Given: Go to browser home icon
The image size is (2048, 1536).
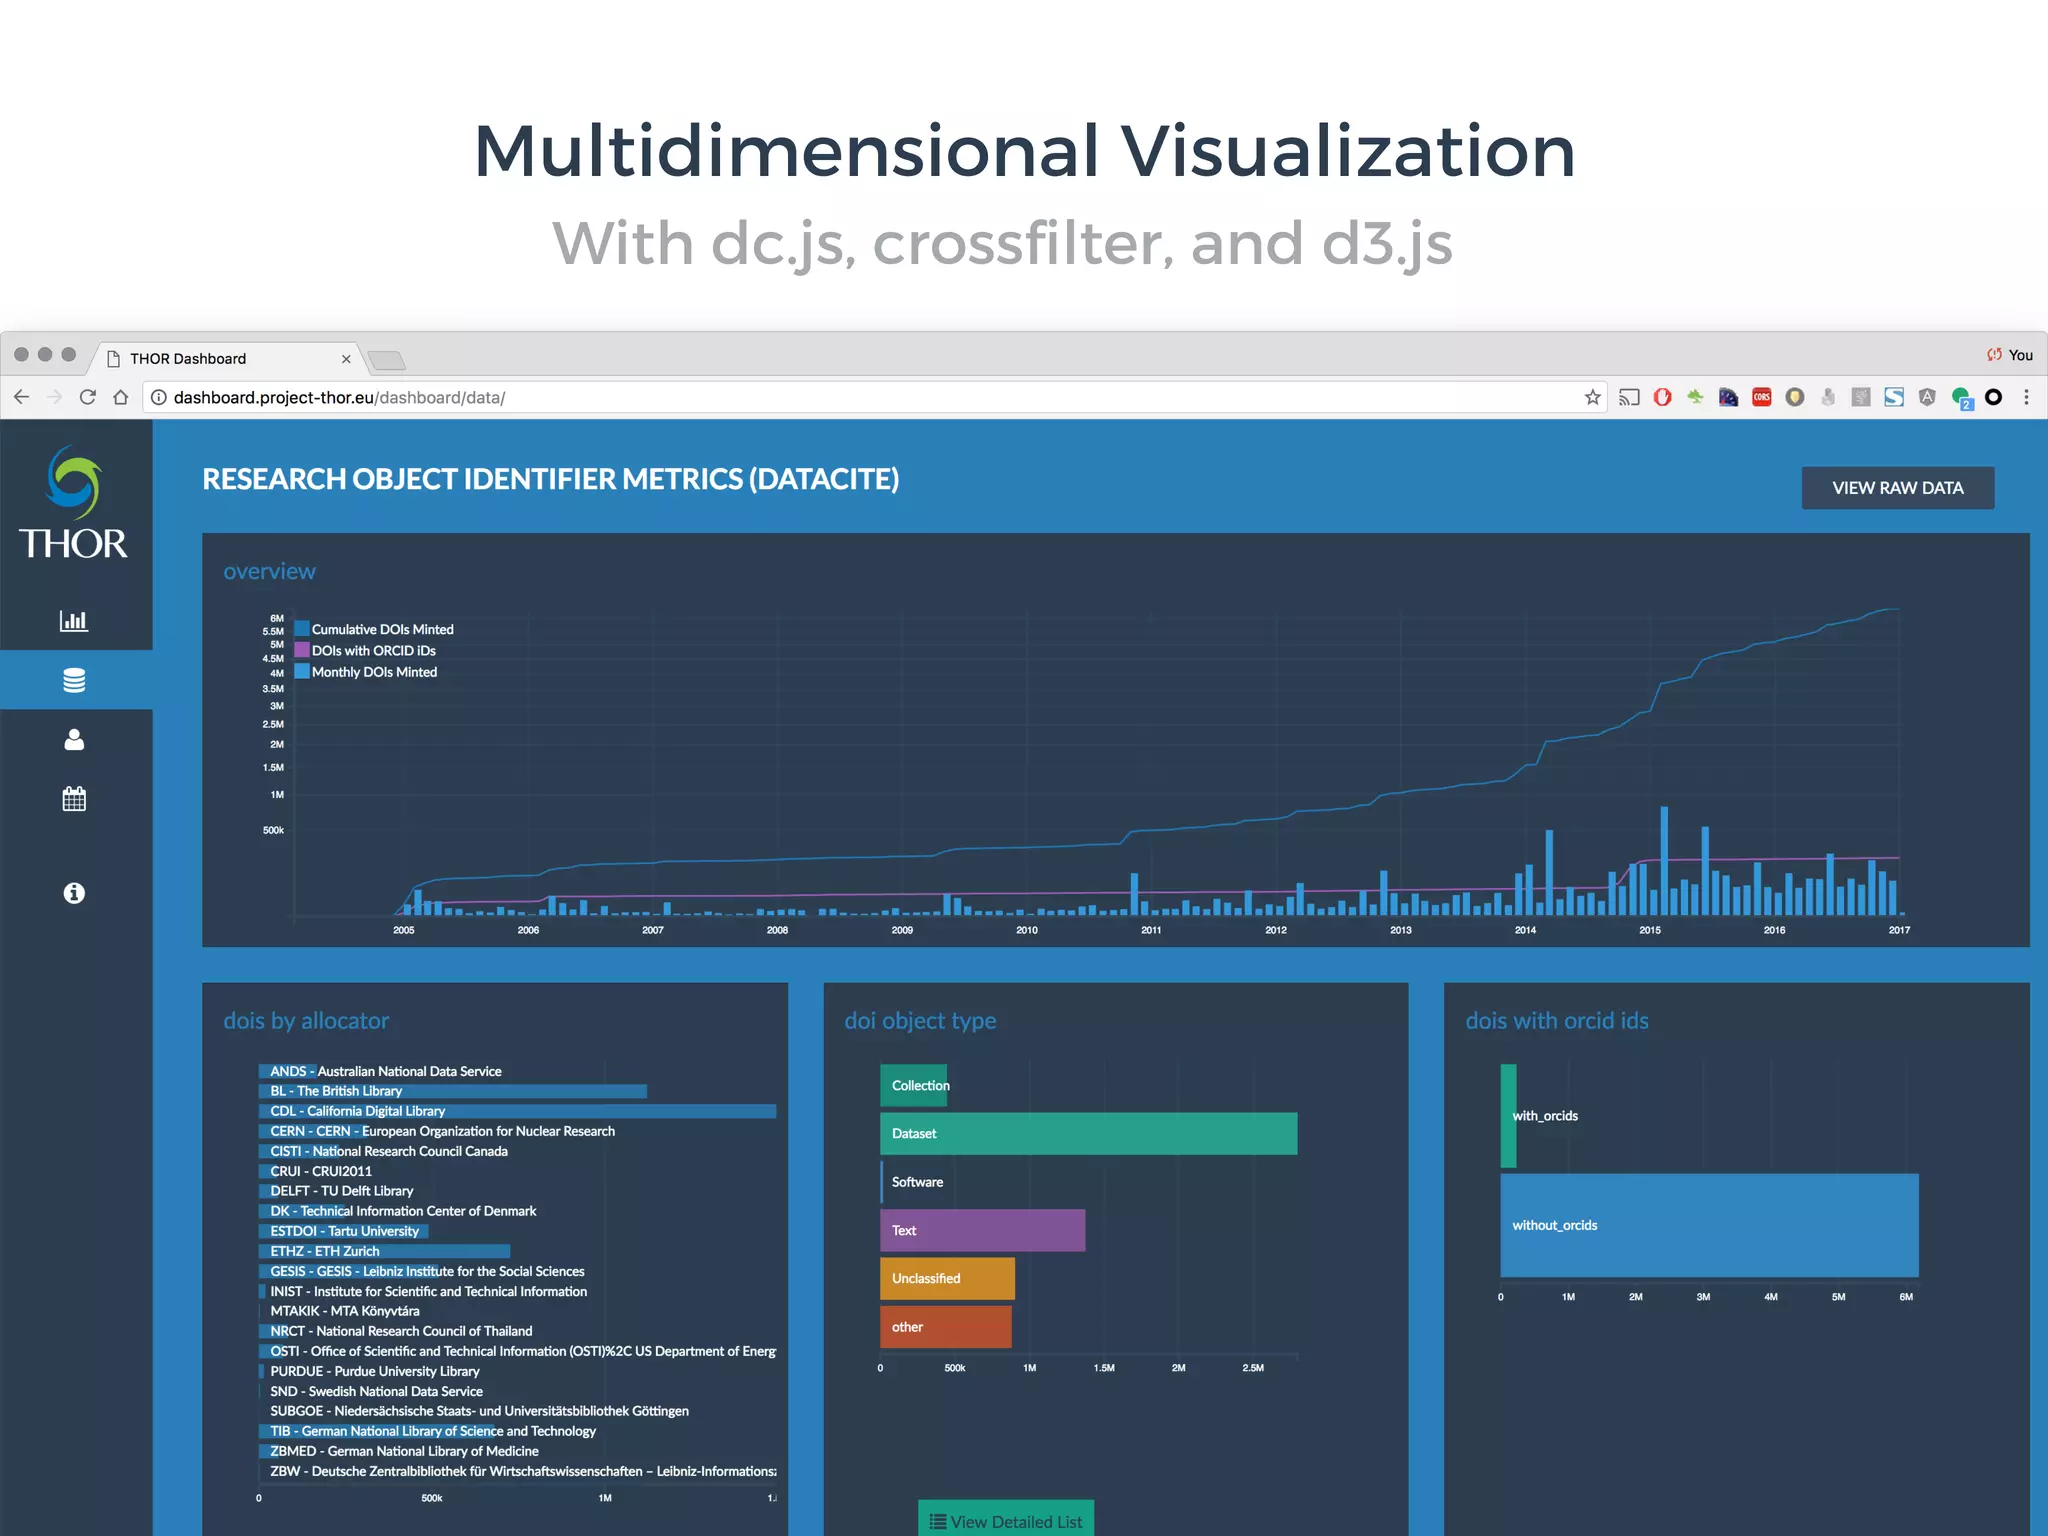Looking at the screenshot, I should coord(121,397).
